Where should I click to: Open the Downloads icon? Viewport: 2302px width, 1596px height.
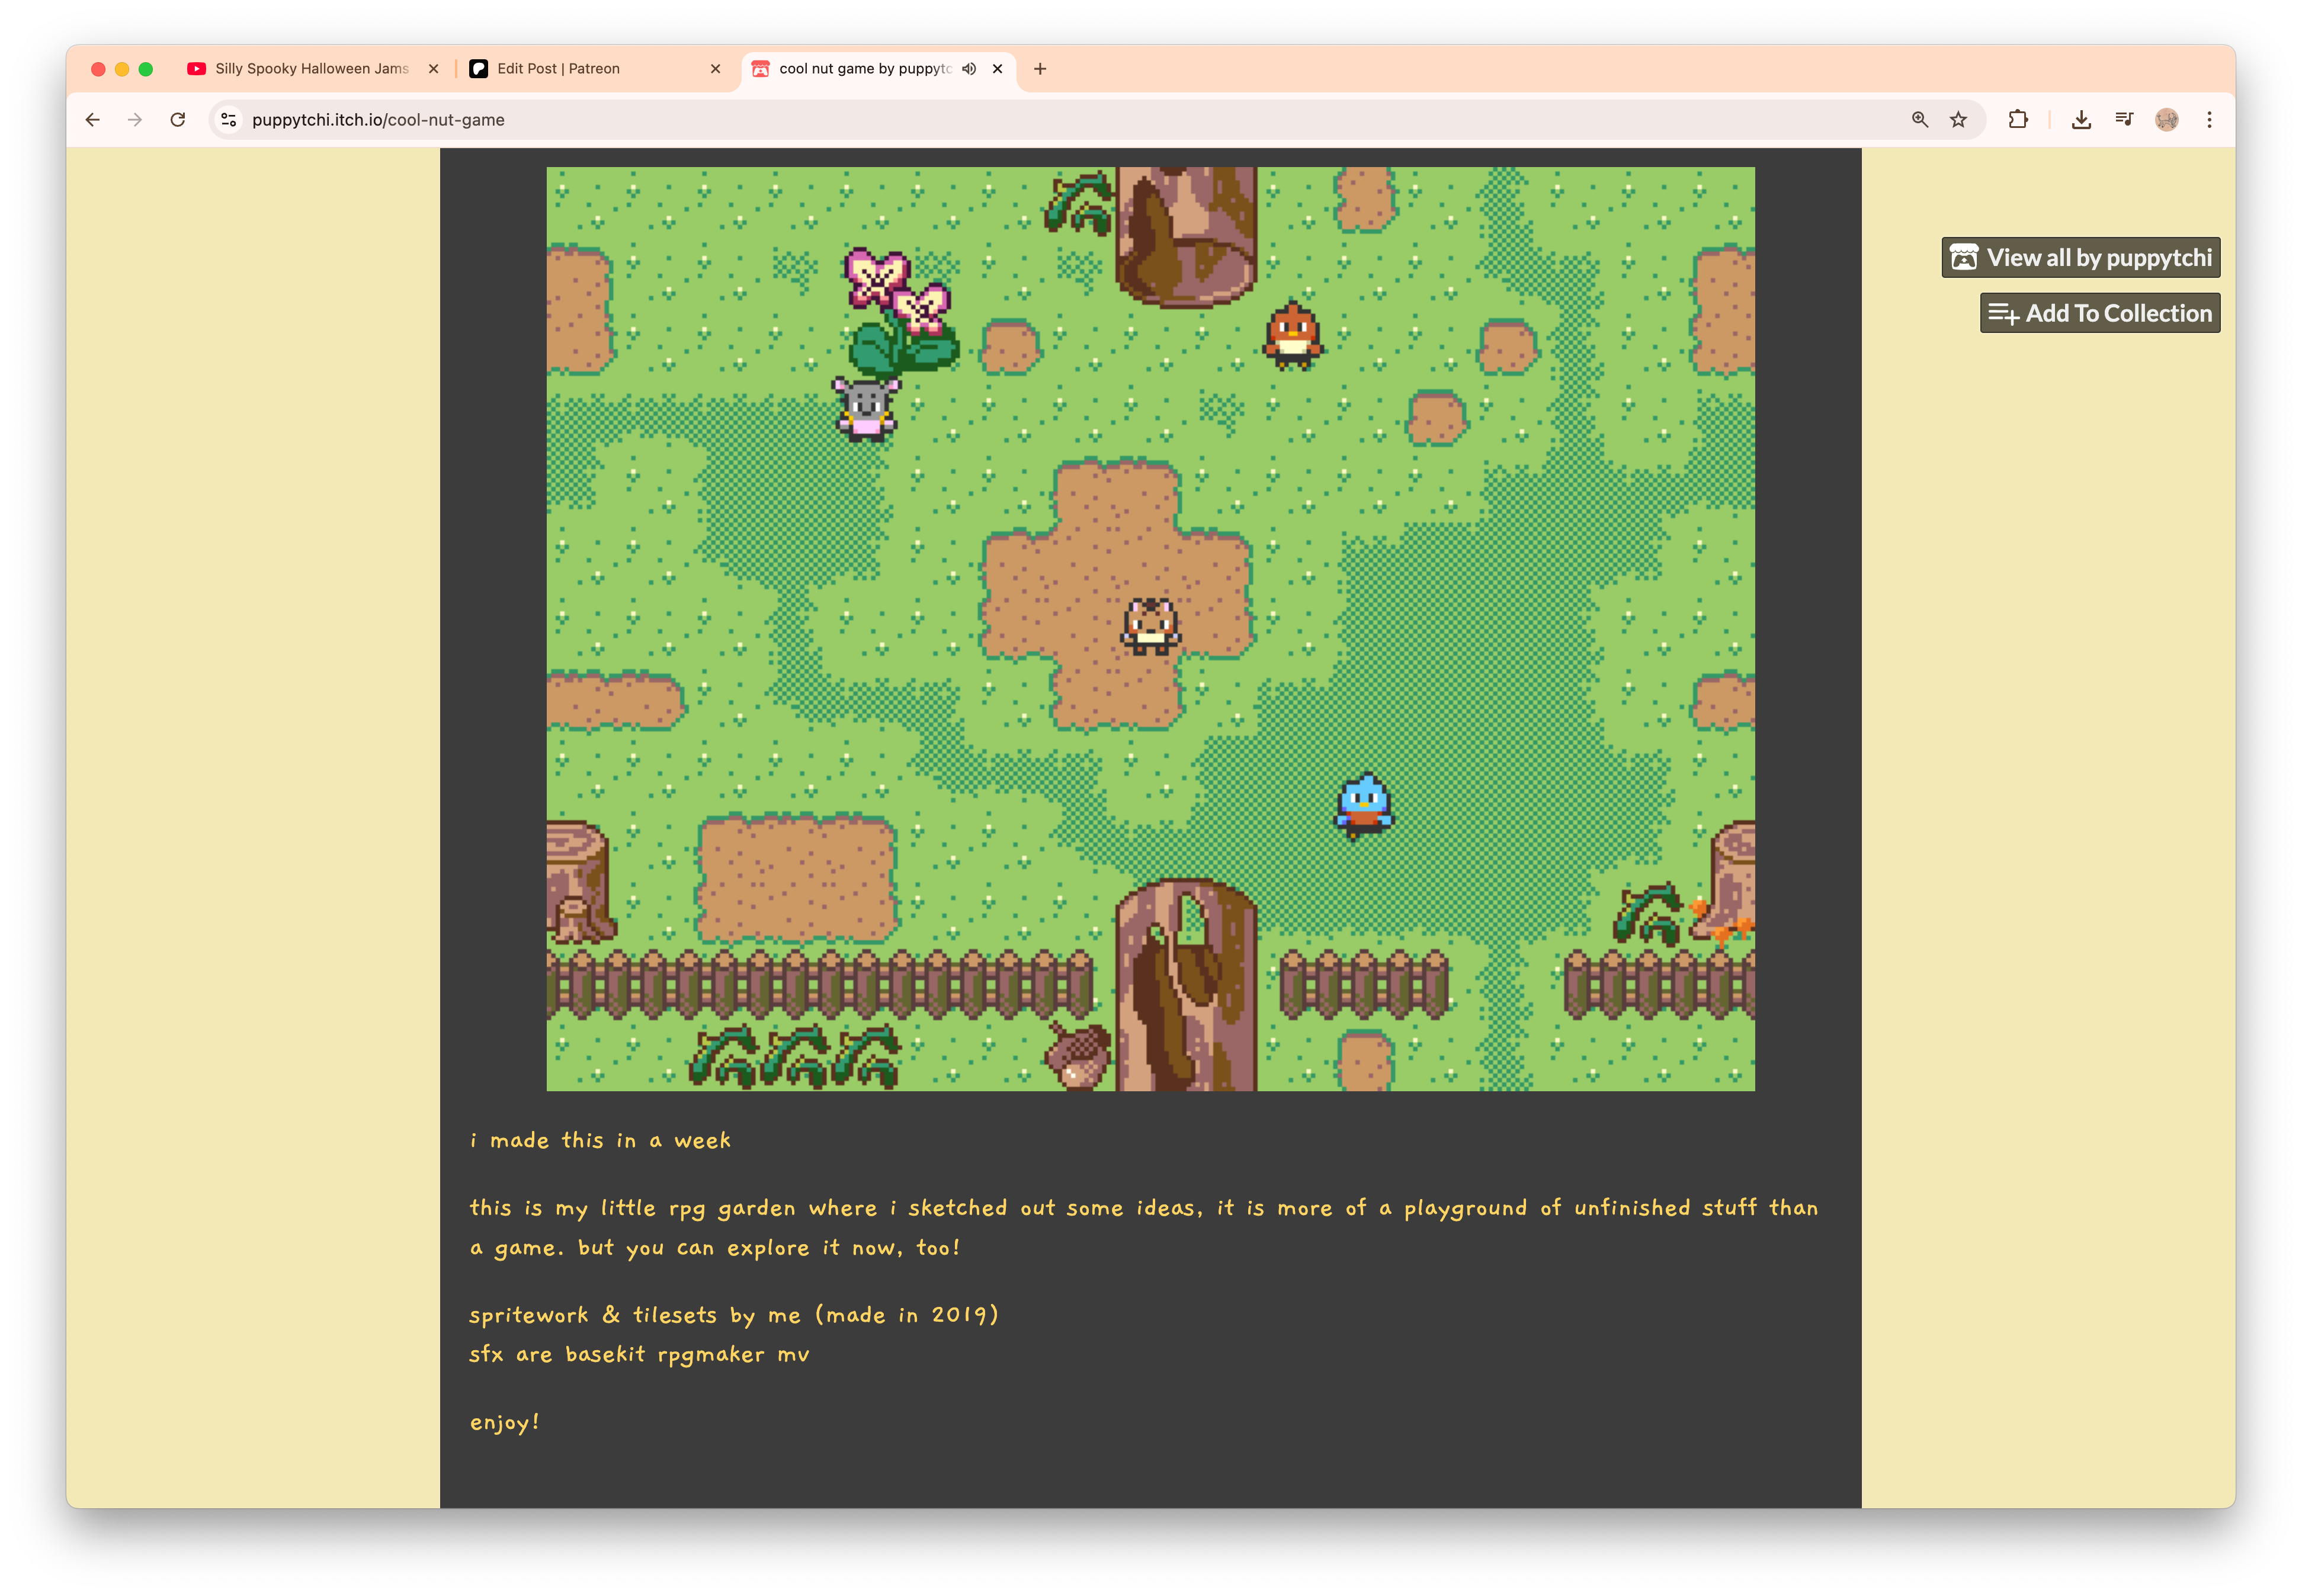pyautogui.click(x=2081, y=120)
